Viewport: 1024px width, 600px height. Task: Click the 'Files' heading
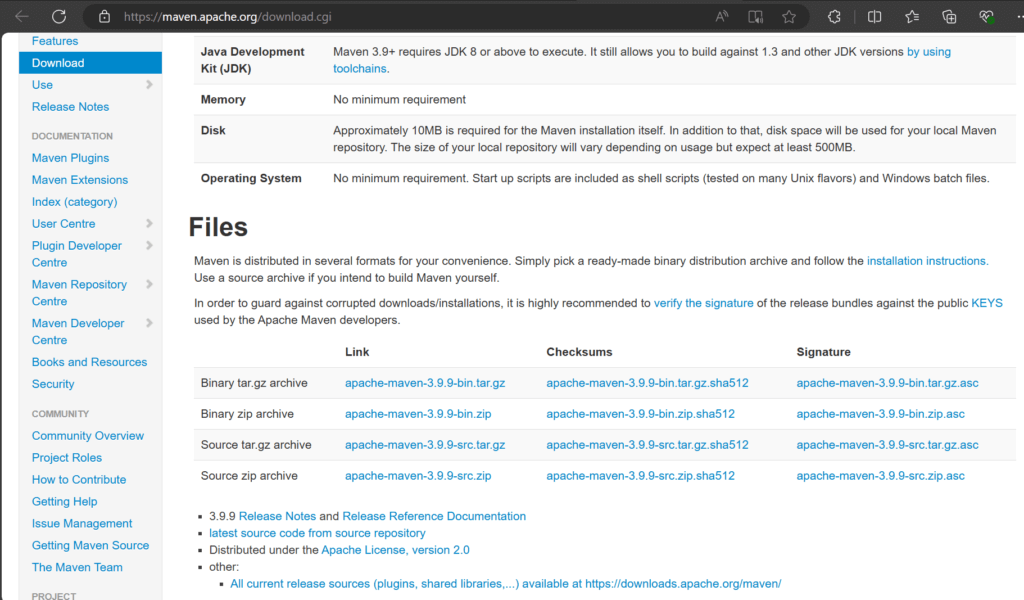218,227
